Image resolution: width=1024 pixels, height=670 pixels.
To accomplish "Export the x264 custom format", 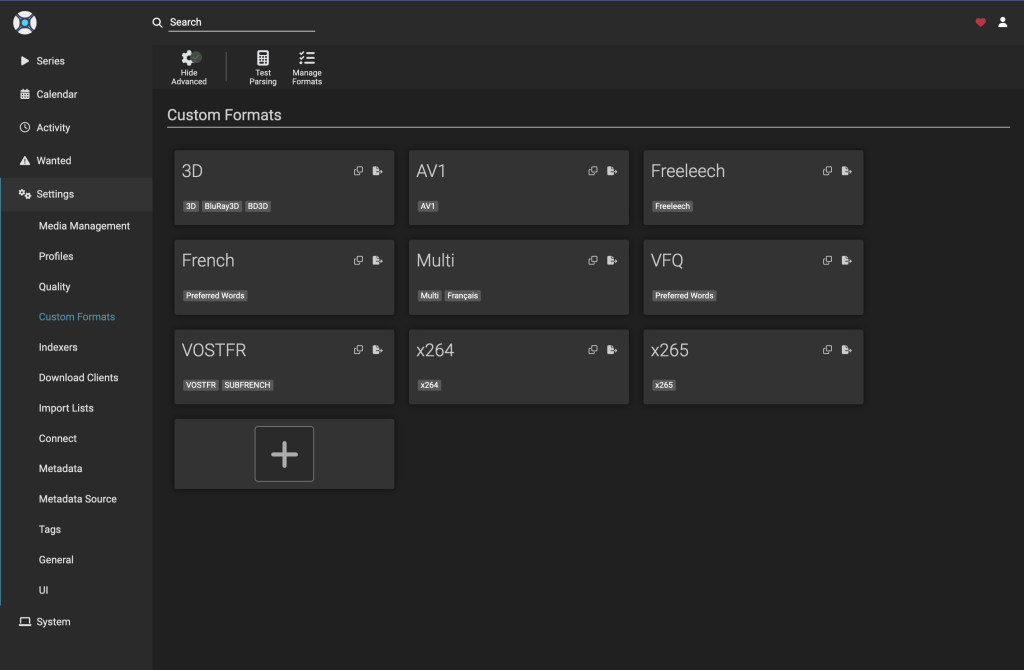I will 612,350.
